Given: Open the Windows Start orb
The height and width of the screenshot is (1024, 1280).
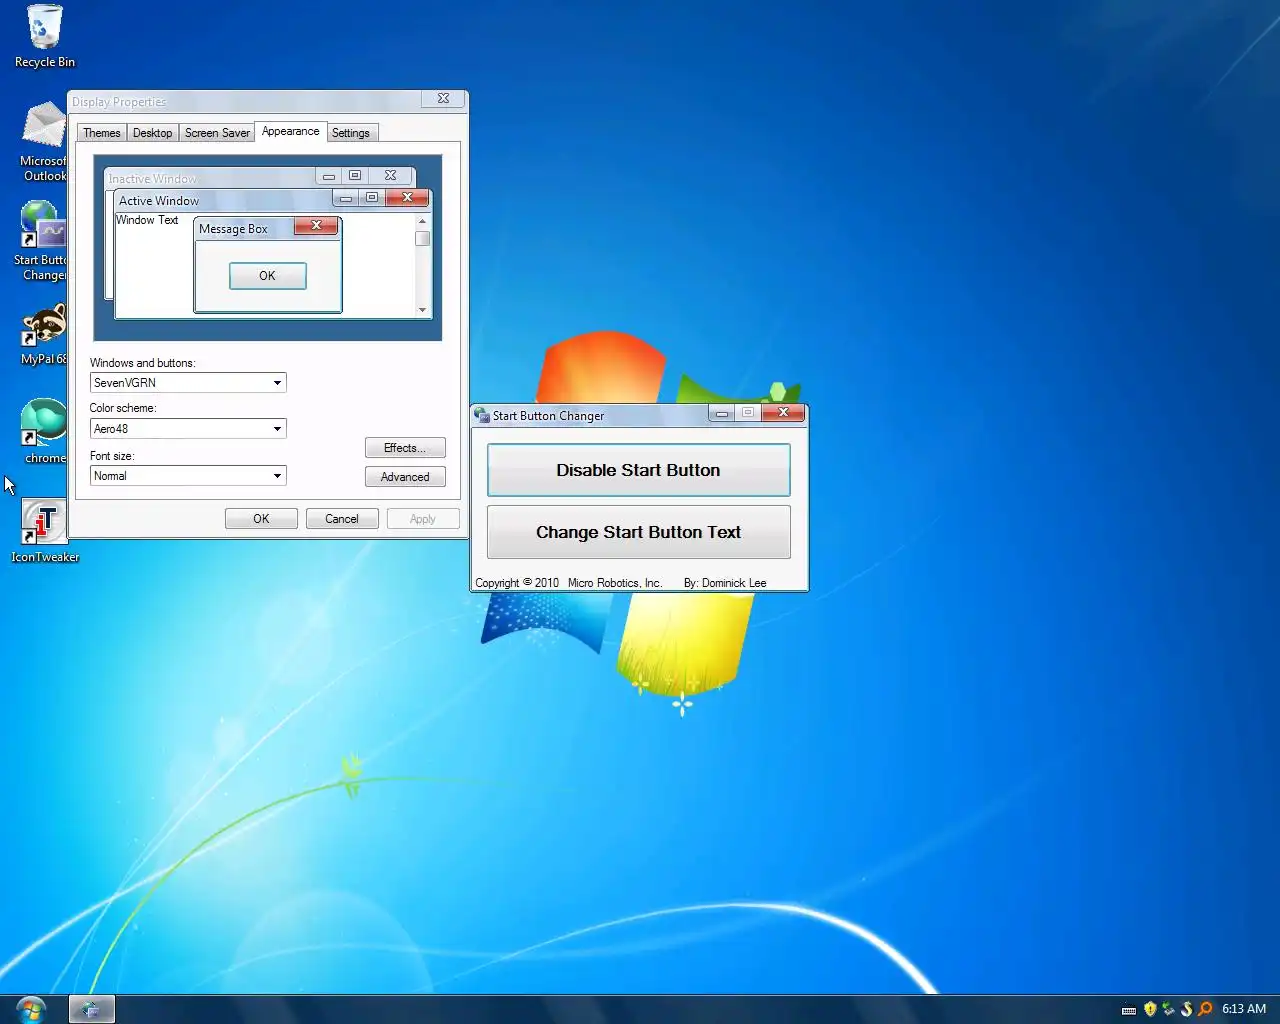Looking at the screenshot, I should (31, 1009).
